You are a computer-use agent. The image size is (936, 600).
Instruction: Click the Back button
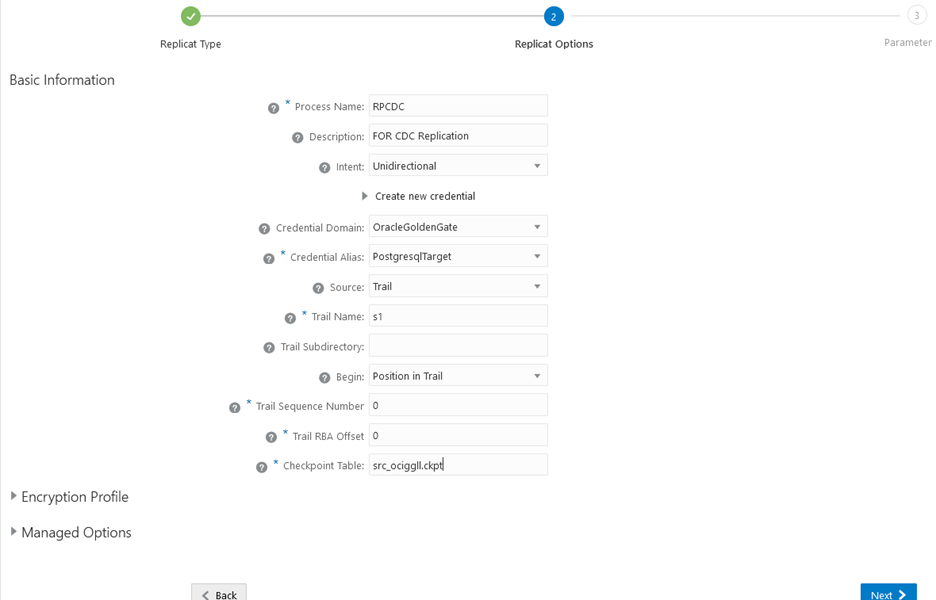coord(219,594)
